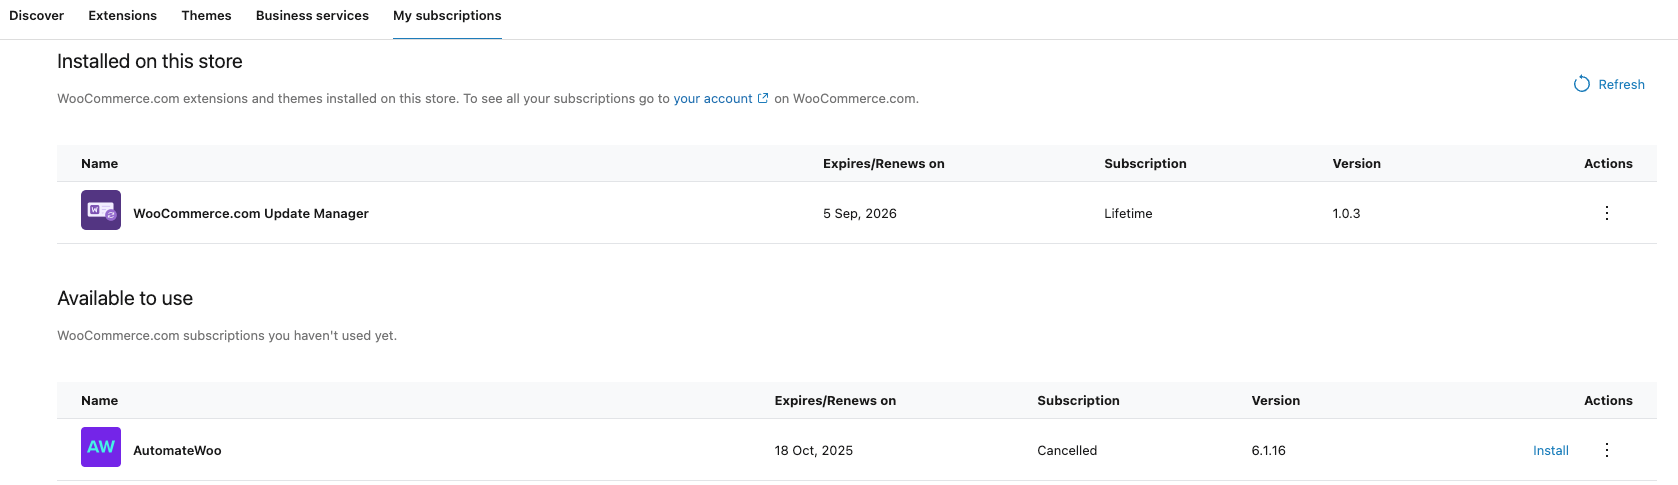
Task: Click the 'WooCommerce.com Update Manager' name
Action: point(251,213)
